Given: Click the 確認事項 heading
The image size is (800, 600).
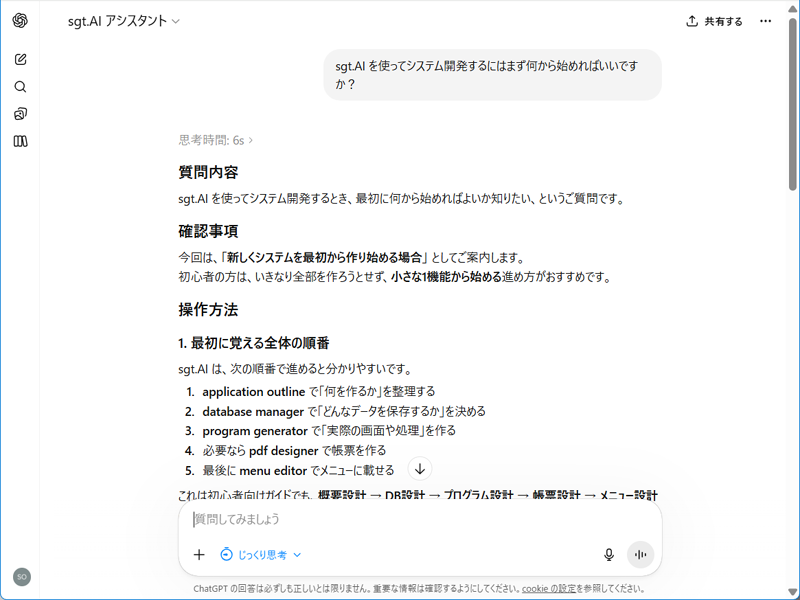Looking at the screenshot, I should tap(208, 231).
